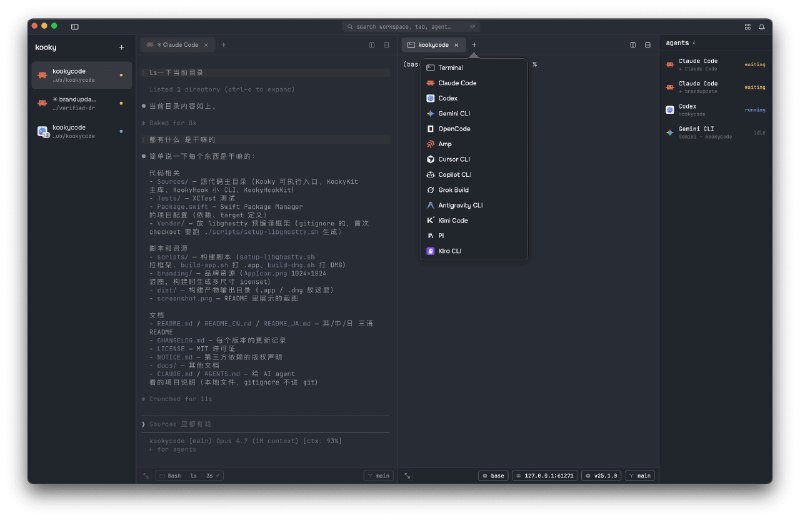
Task: Choose OpenCode from the new tab menu
Action: point(474,129)
